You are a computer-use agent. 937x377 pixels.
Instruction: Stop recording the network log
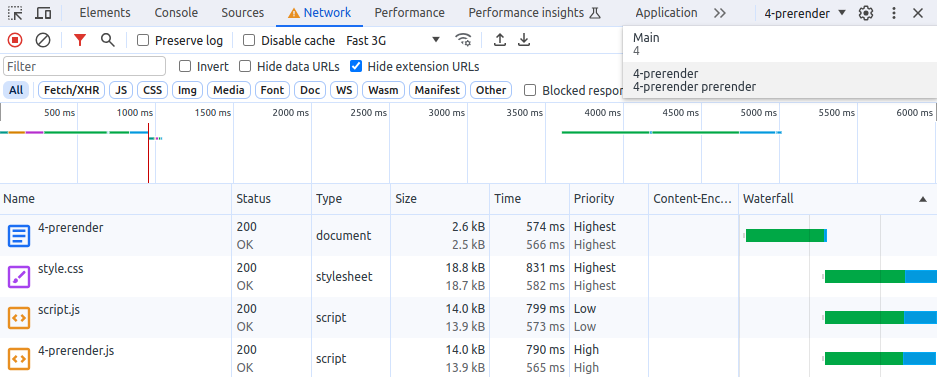pos(15,40)
